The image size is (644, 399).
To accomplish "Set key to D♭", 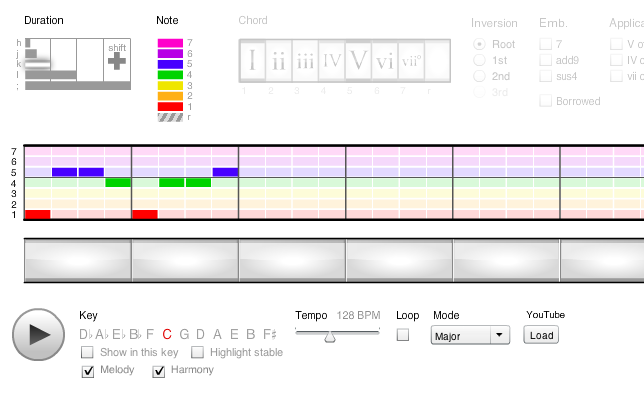I will (x=86, y=334).
